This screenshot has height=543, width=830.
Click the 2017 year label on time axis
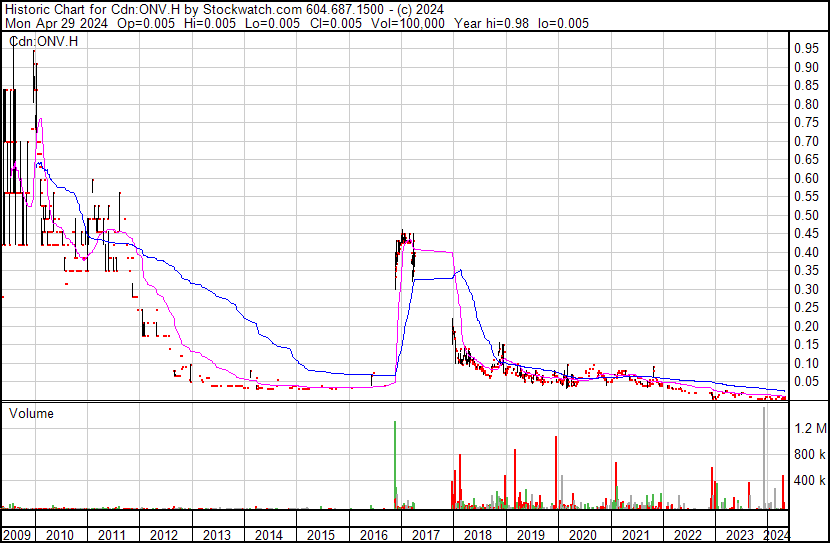426,535
